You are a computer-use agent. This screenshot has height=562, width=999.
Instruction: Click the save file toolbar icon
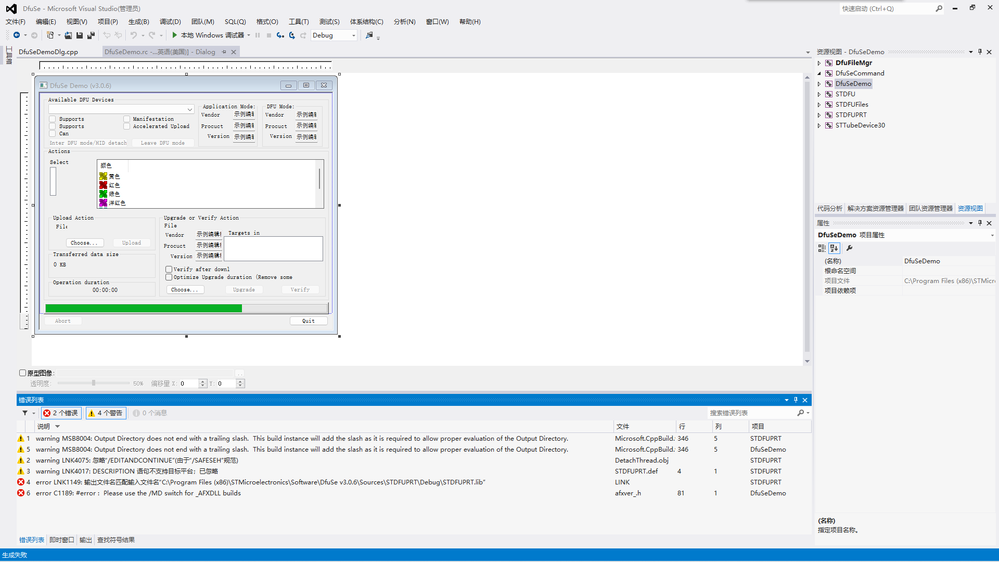click(x=80, y=35)
